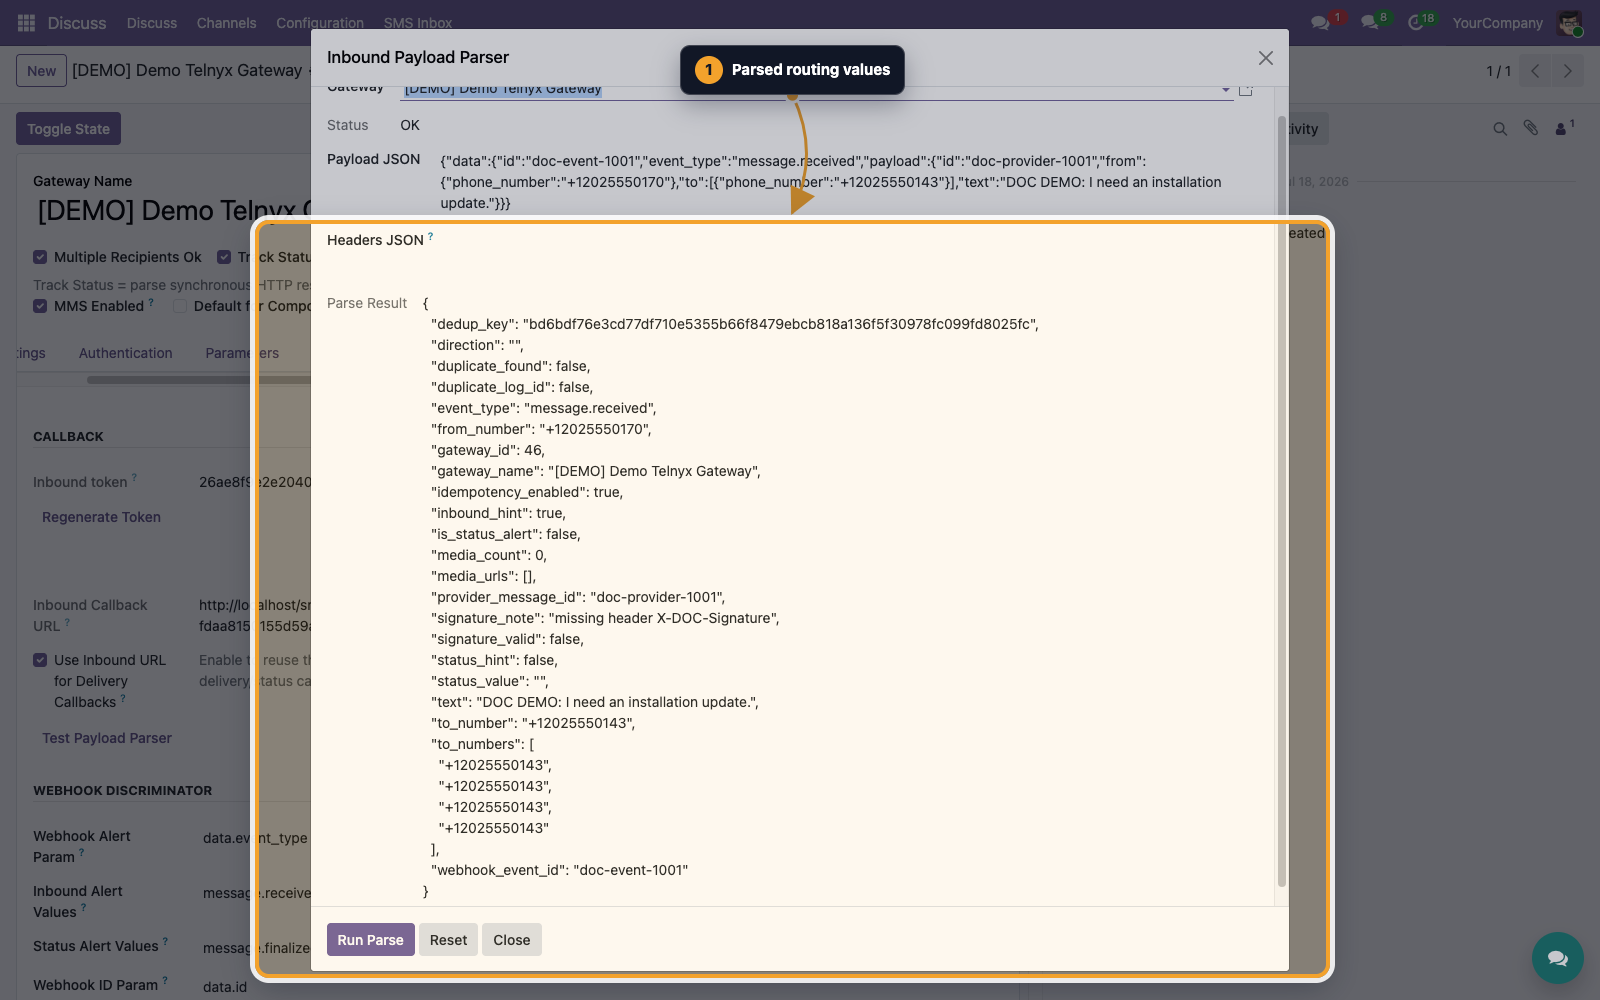Viewport: 1600px width, 1000px height.
Task: Click the search icon in chatter
Action: point(1500,129)
